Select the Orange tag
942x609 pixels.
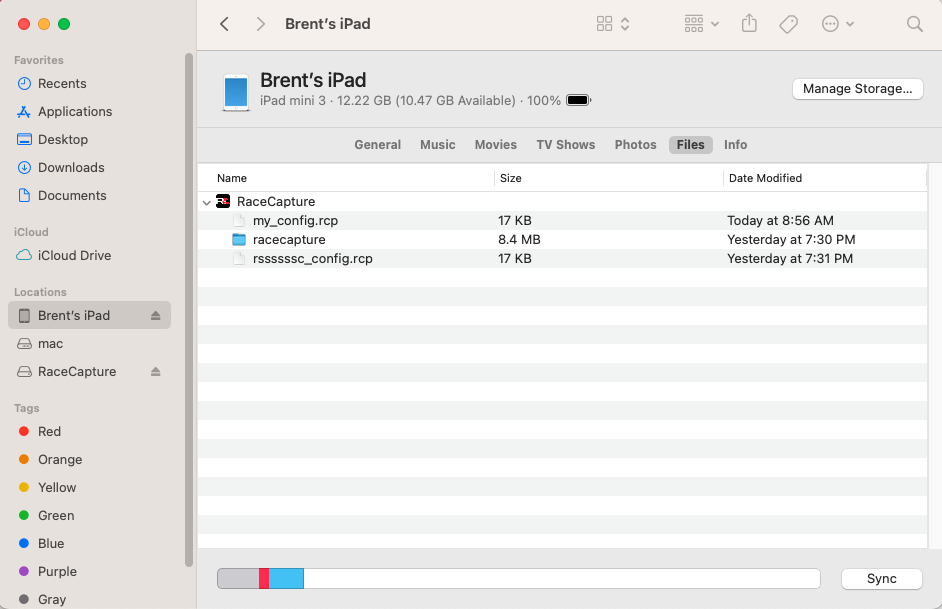[90, 459]
